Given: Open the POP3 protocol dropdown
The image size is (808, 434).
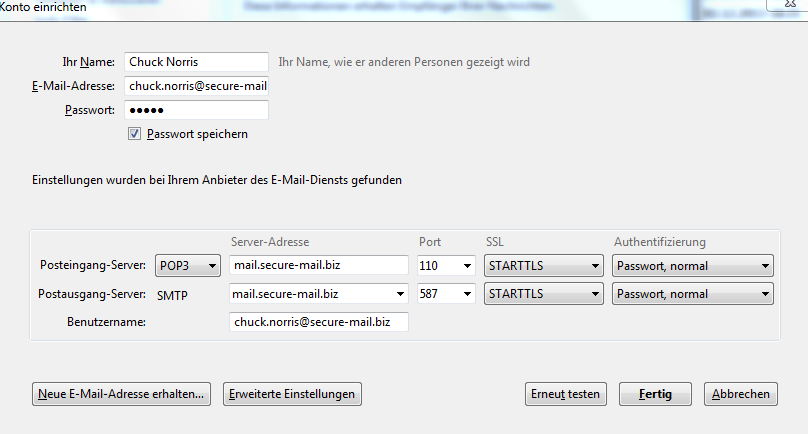Looking at the screenshot, I should click(188, 266).
